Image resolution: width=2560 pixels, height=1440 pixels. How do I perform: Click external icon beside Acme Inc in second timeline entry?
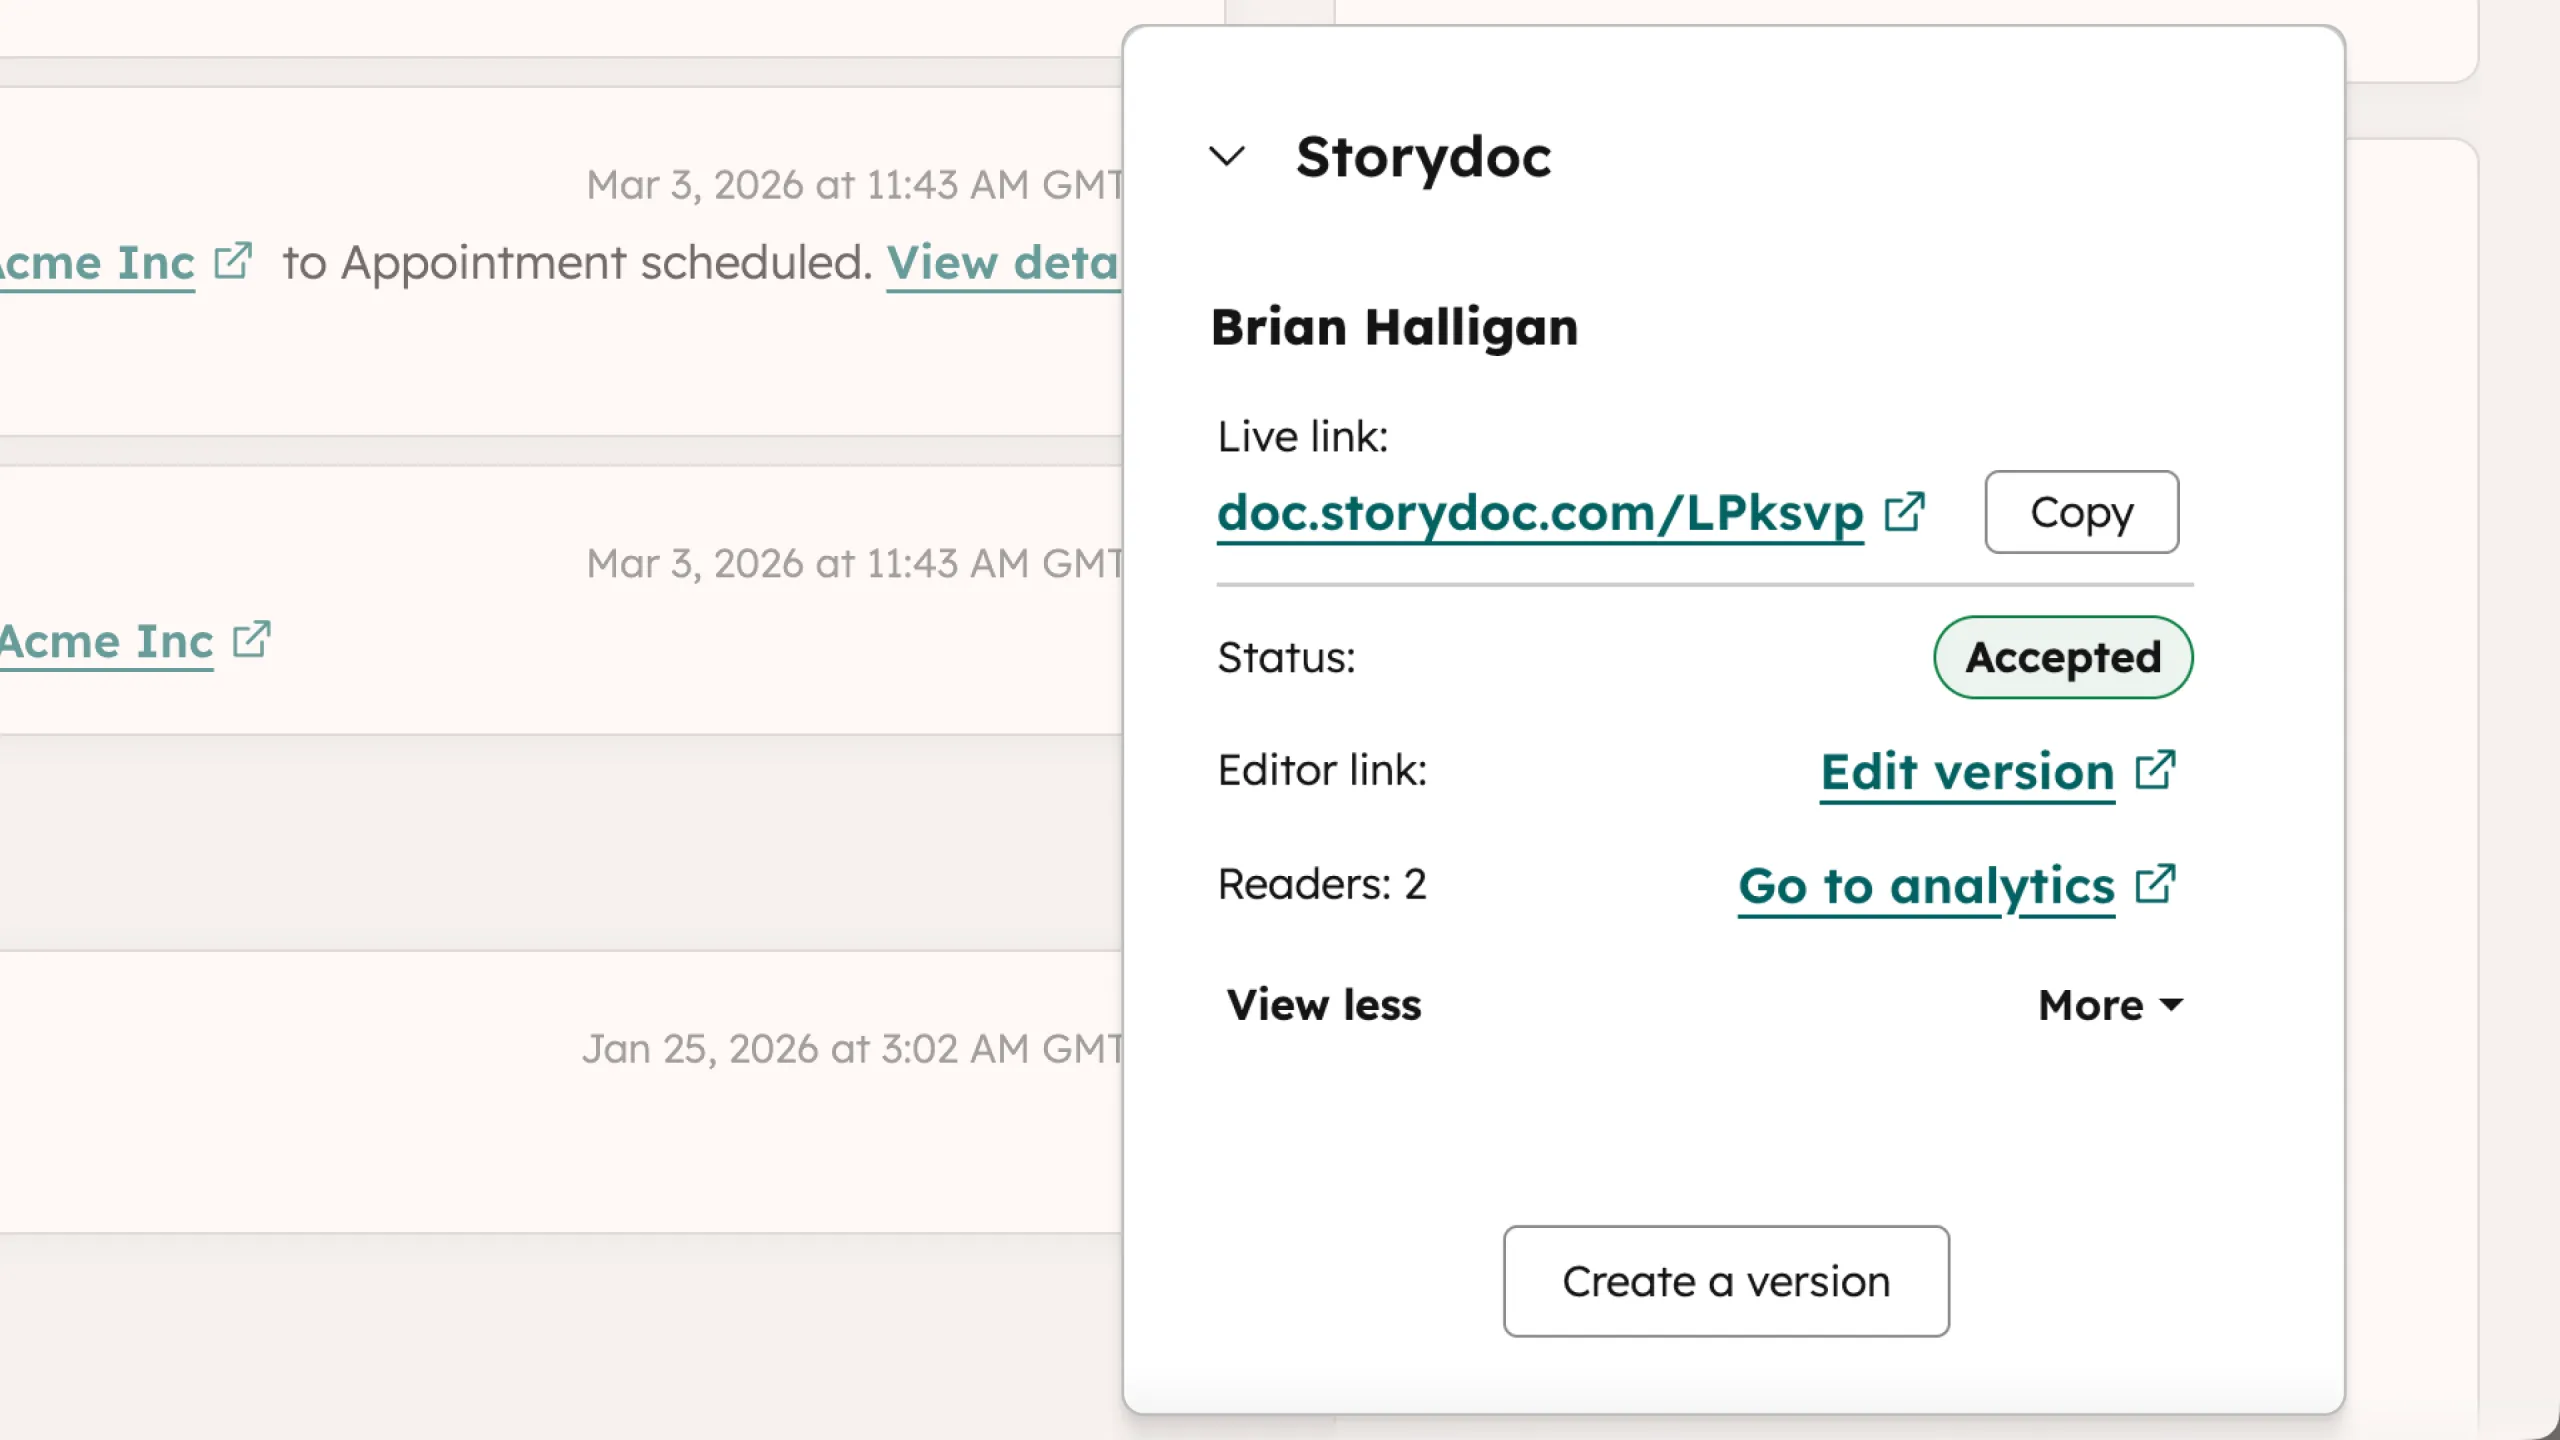(252, 639)
